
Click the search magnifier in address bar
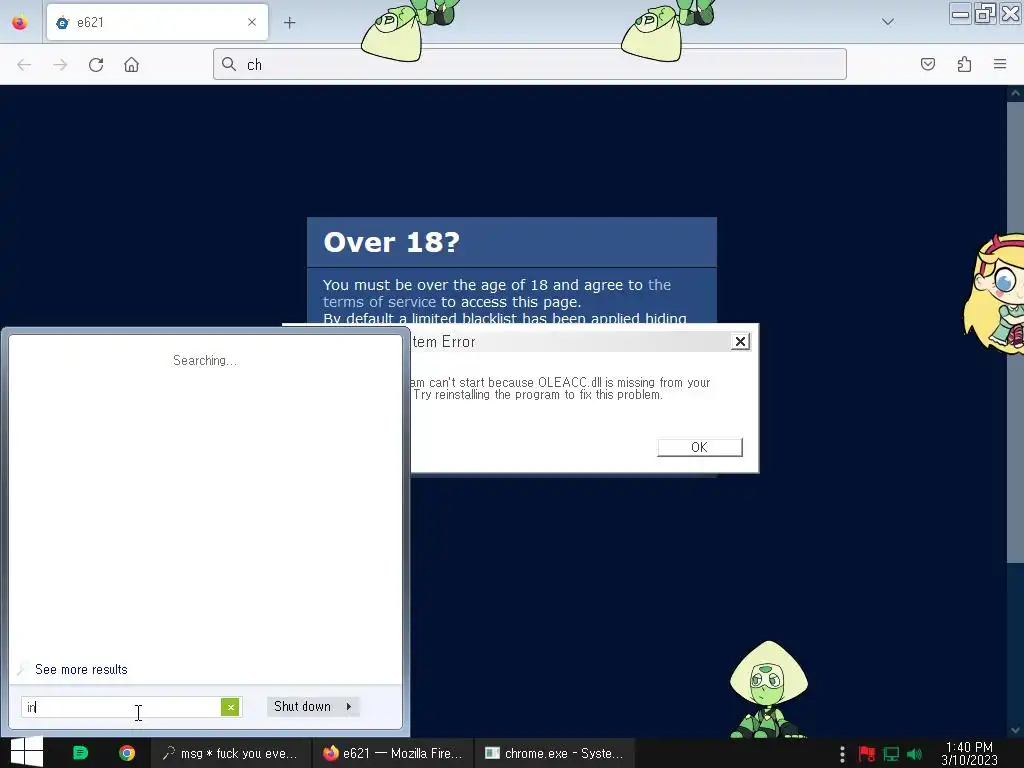coord(229,64)
